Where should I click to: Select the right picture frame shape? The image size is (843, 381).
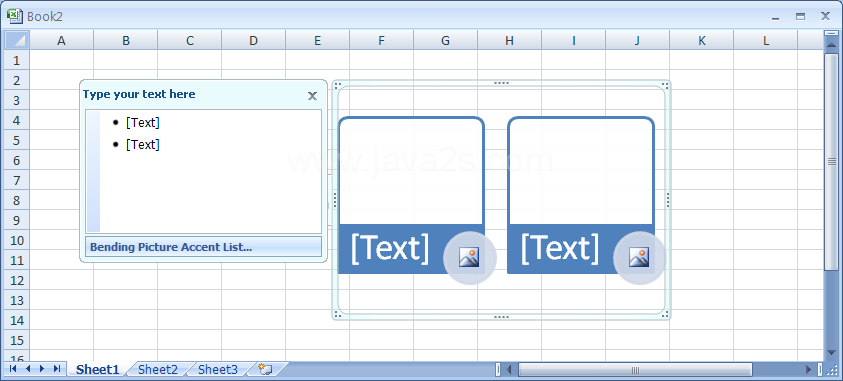click(x=581, y=170)
